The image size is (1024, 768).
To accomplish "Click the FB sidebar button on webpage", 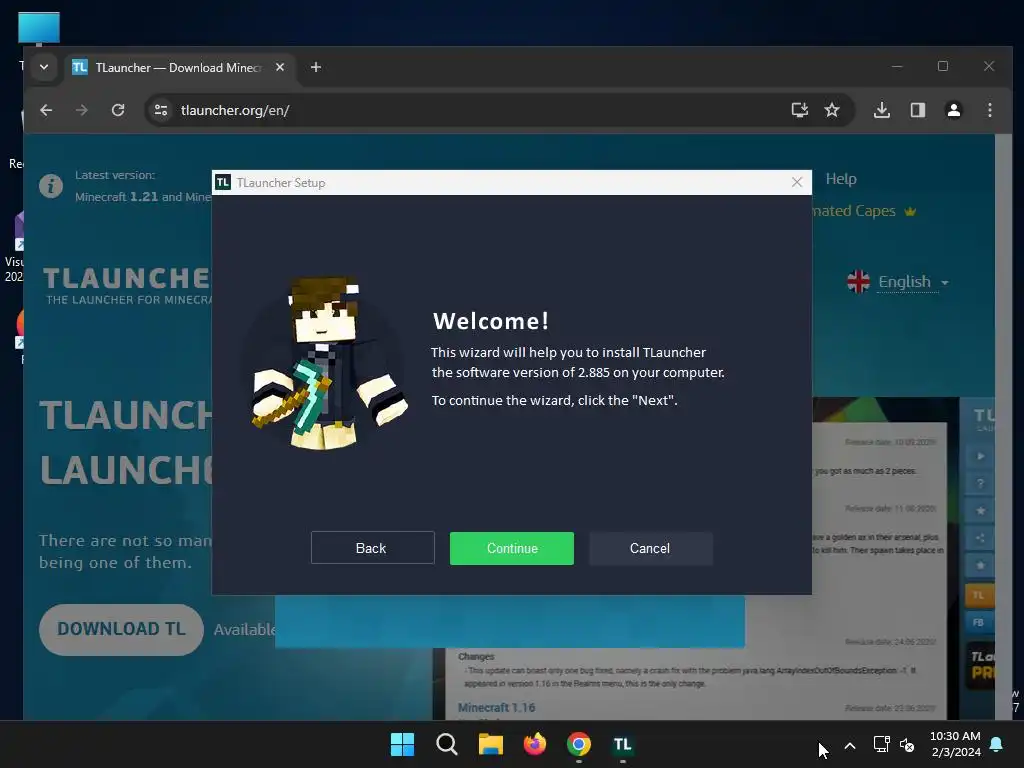I will tap(979, 622).
